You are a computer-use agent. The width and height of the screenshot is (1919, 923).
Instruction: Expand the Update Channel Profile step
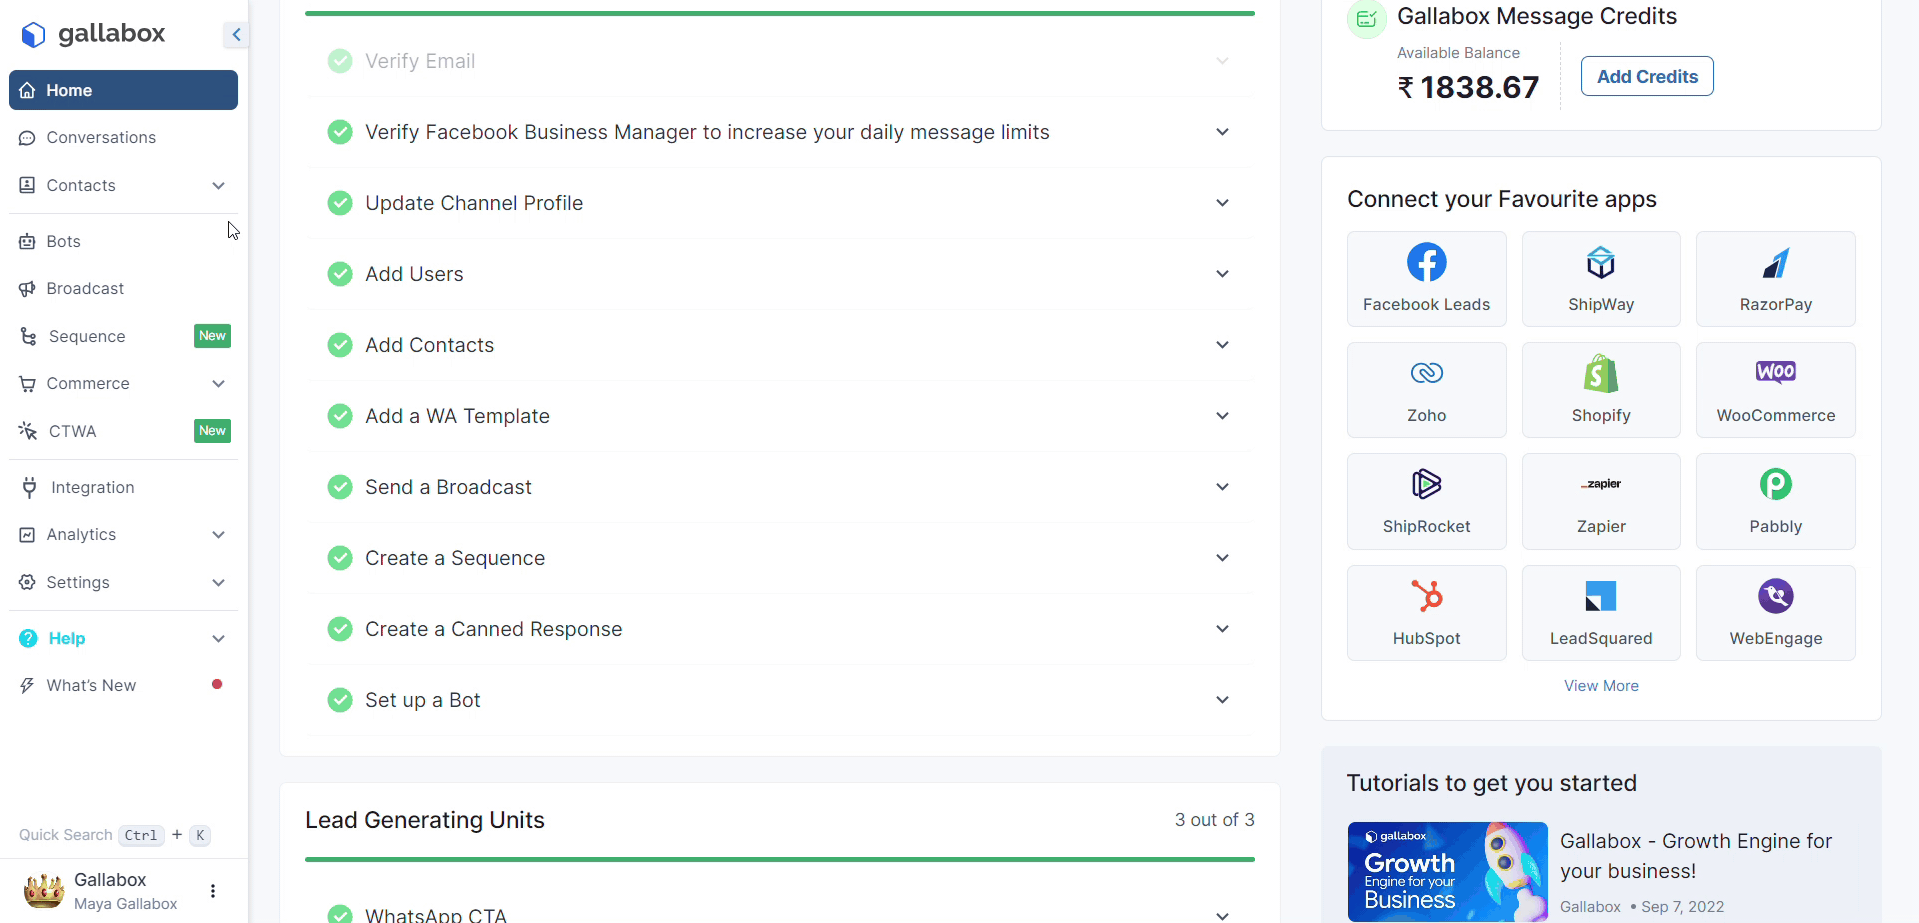click(x=1222, y=203)
